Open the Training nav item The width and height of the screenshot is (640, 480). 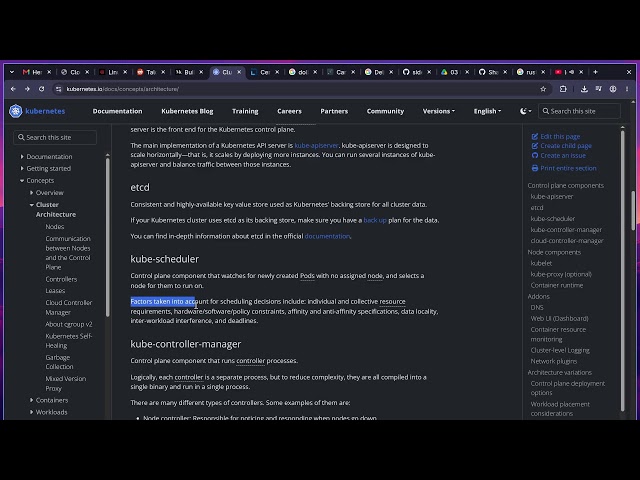(x=245, y=111)
